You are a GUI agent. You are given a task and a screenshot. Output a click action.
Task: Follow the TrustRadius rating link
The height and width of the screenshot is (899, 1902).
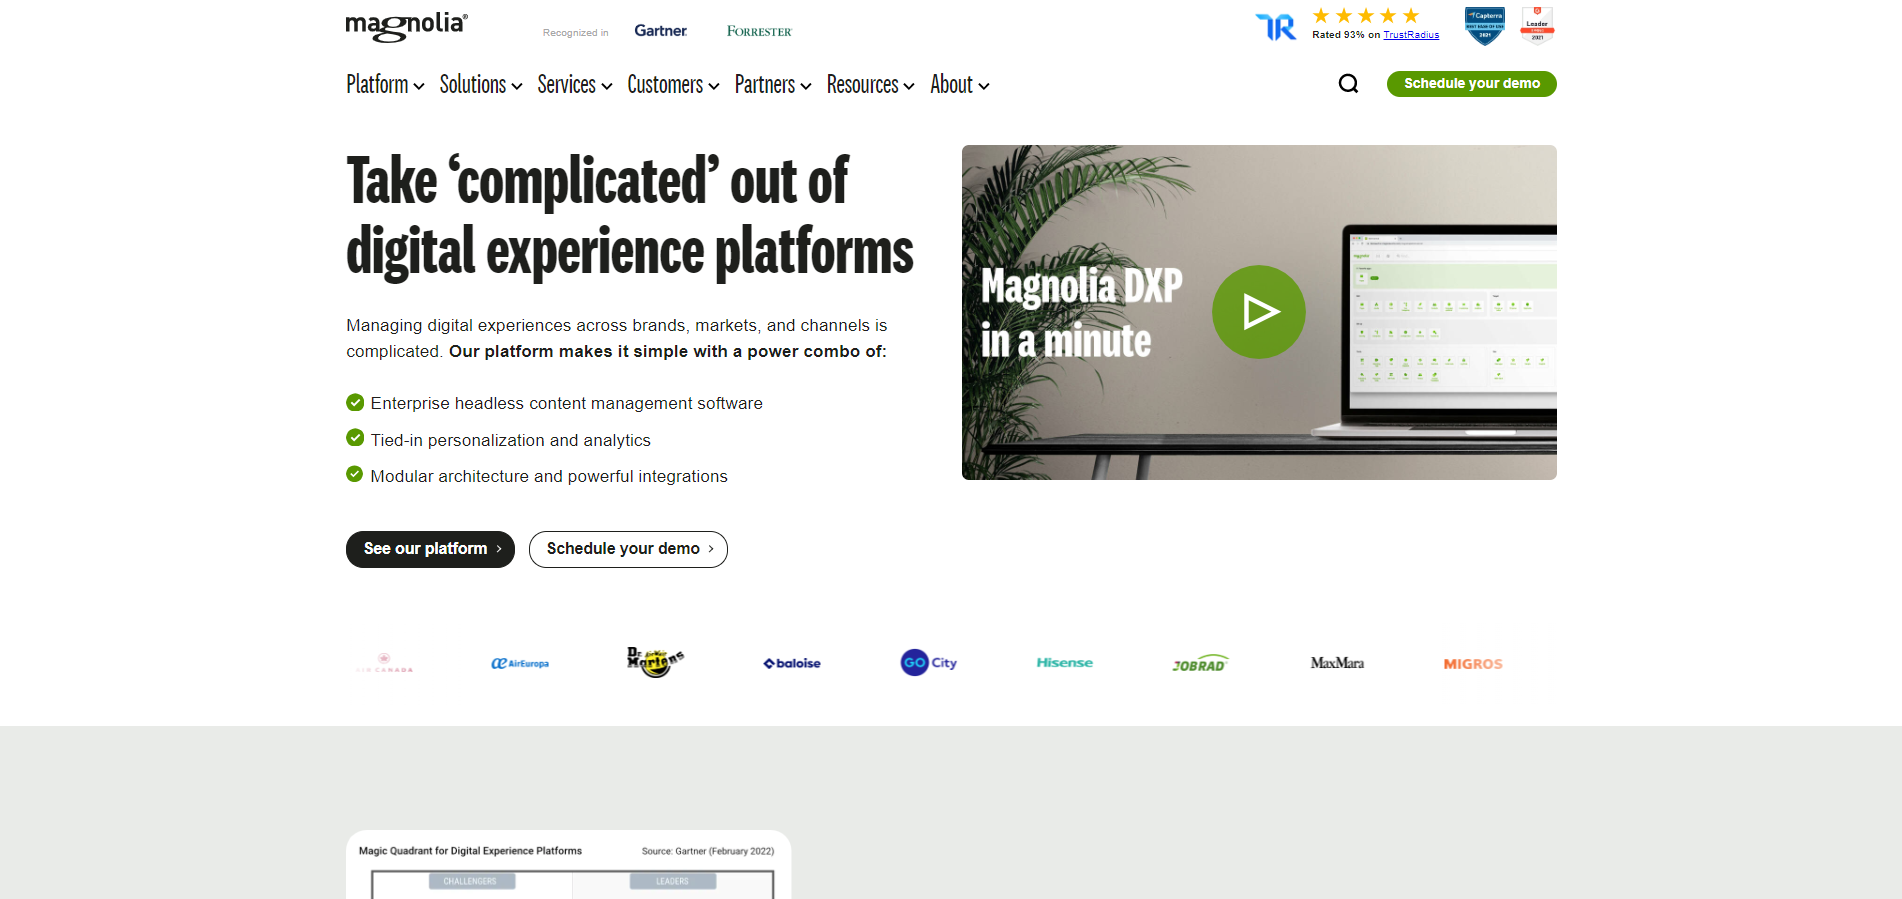[1410, 35]
